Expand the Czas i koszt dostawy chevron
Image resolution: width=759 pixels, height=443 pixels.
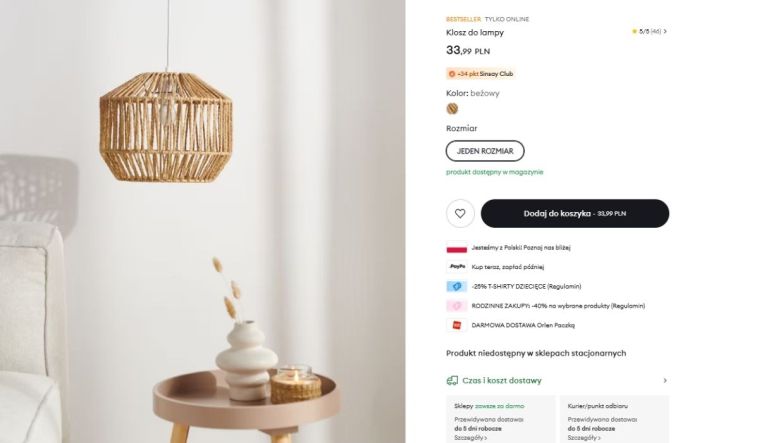tap(665, 381)
